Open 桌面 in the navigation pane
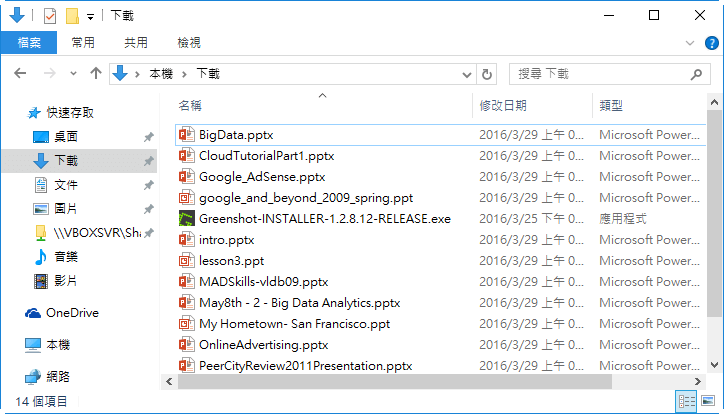The image size is (724, 414). click(x=66, y=137)
